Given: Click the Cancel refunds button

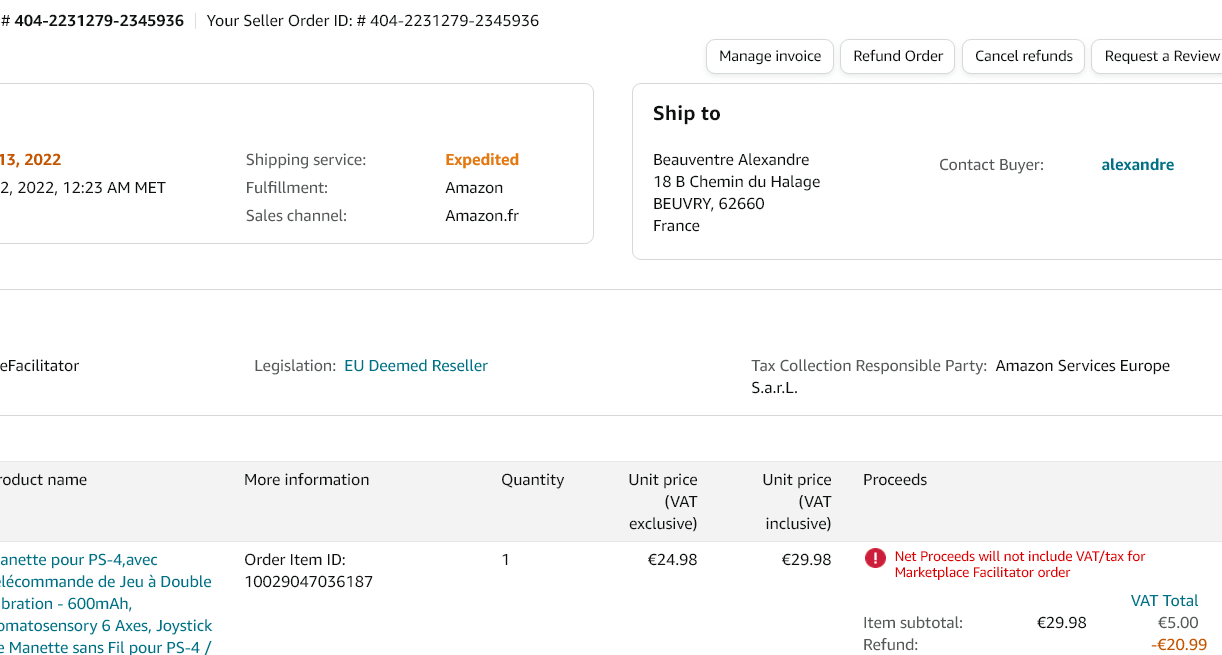Looking at the screenshot, I should [x=1023, y=56].
